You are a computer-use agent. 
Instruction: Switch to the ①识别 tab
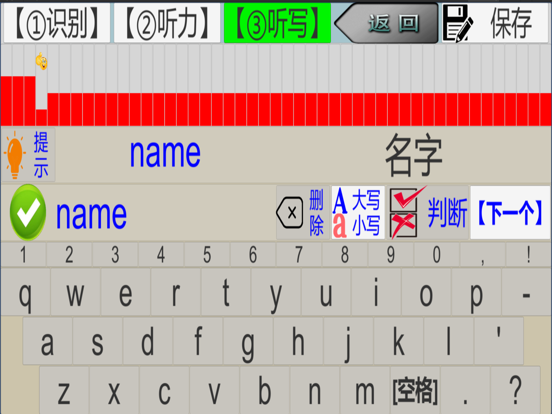pos(57,23)
